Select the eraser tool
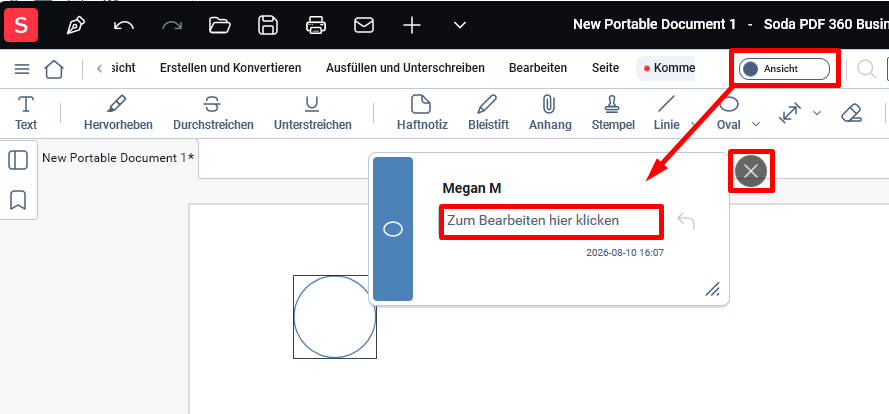The width and height of the screenshot is (889, 414). point(851,113)
